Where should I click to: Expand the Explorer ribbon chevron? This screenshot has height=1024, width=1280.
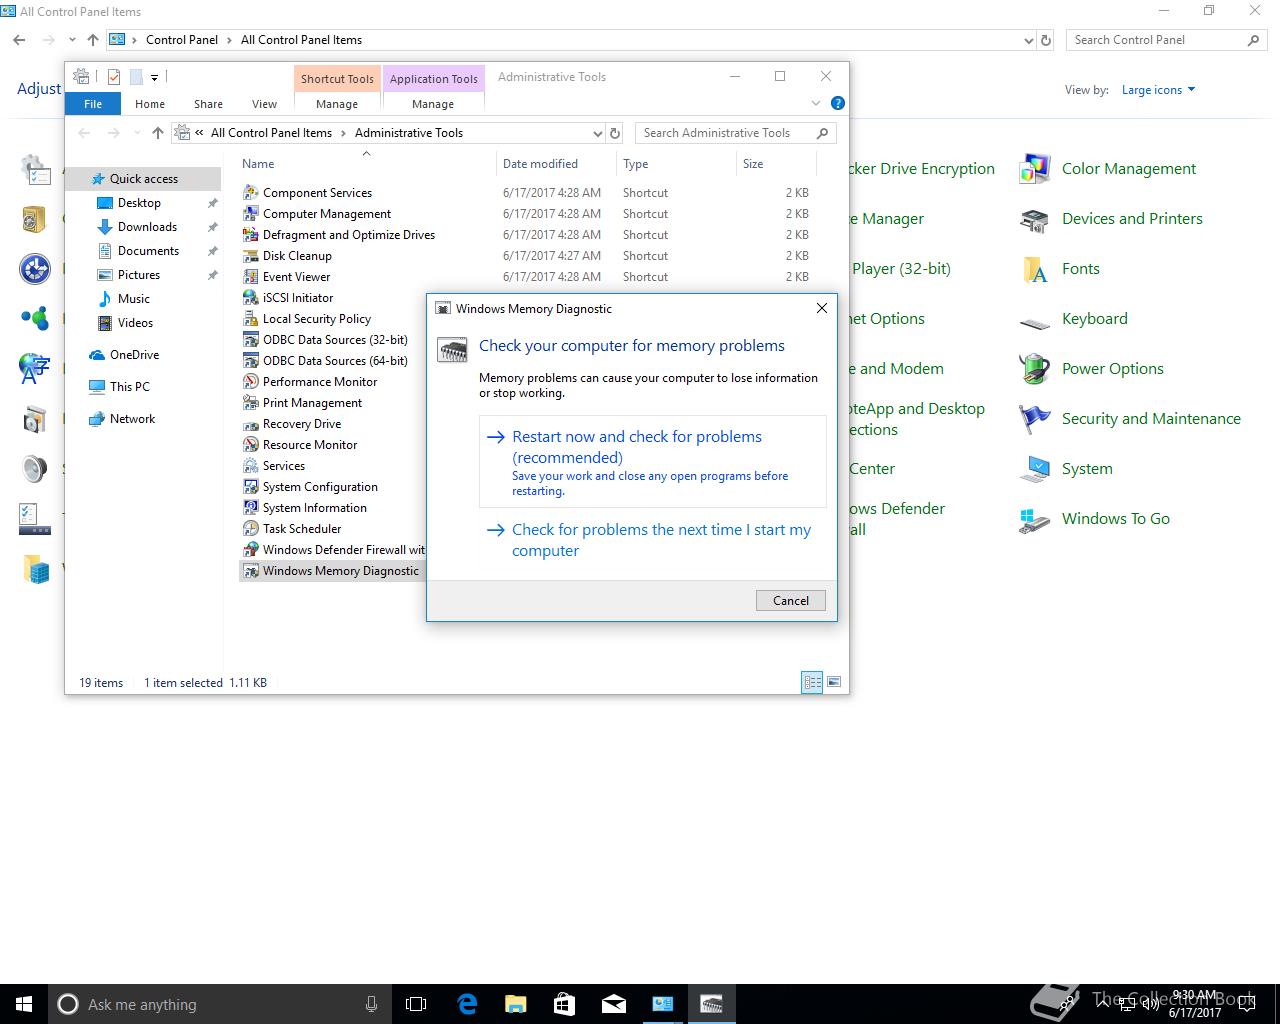tap(815, 103)
